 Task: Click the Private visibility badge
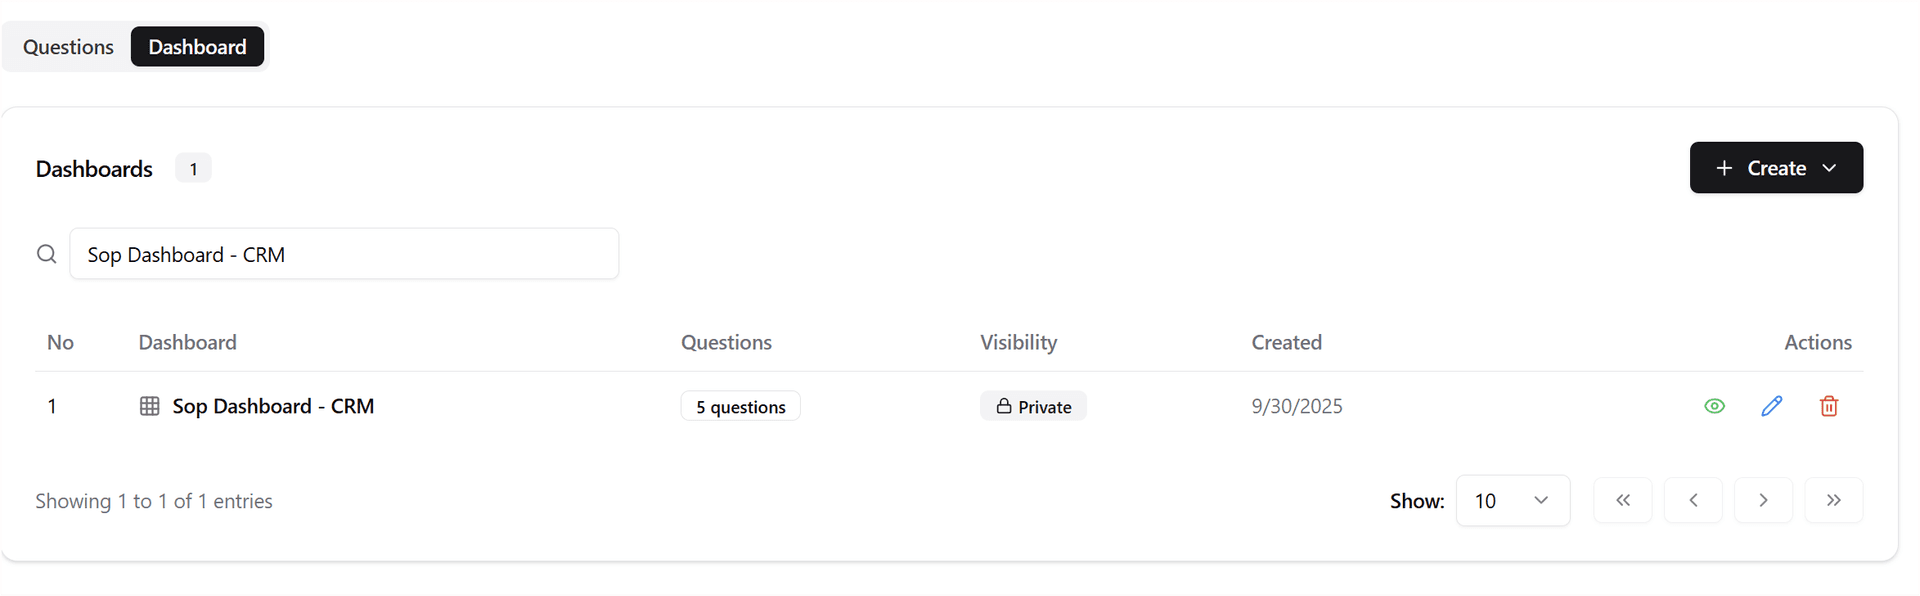pos(1033,406)
